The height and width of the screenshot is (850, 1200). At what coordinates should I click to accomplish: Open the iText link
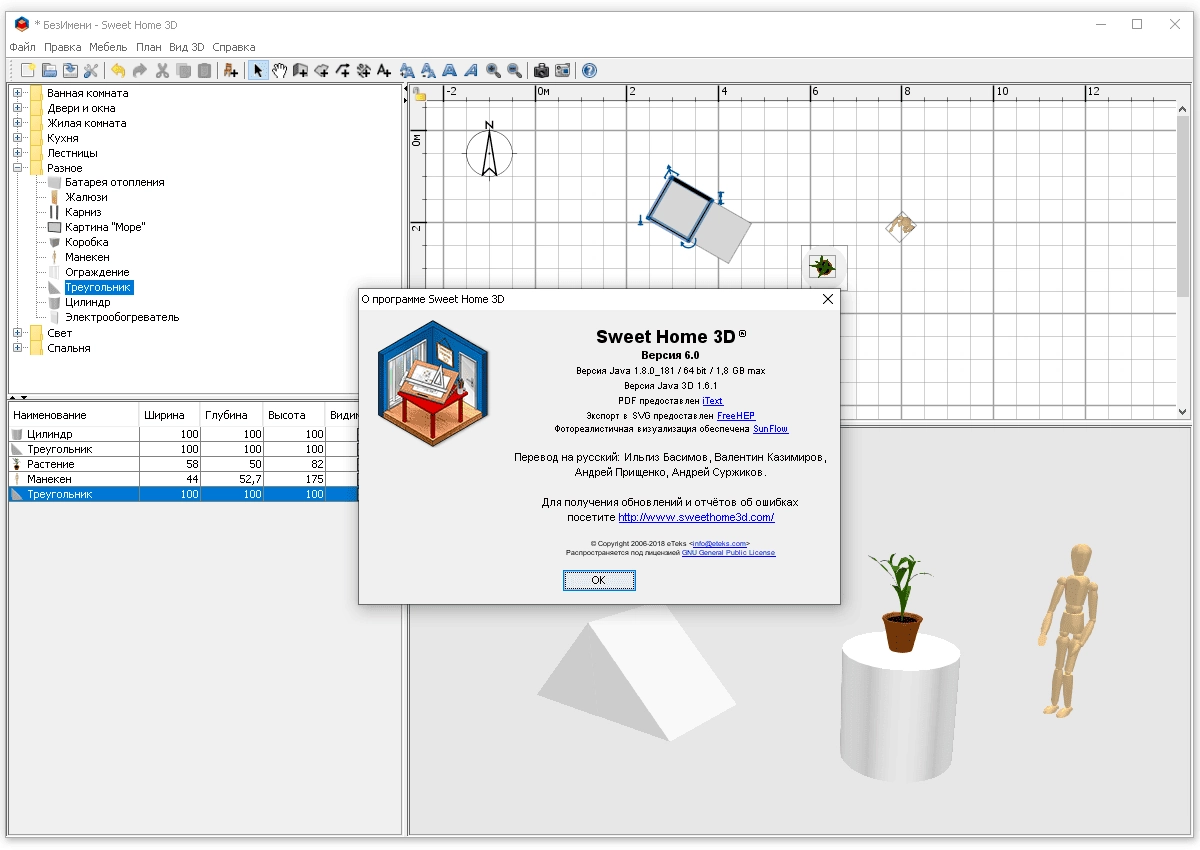pyautogui.click(x=712, y=400)
